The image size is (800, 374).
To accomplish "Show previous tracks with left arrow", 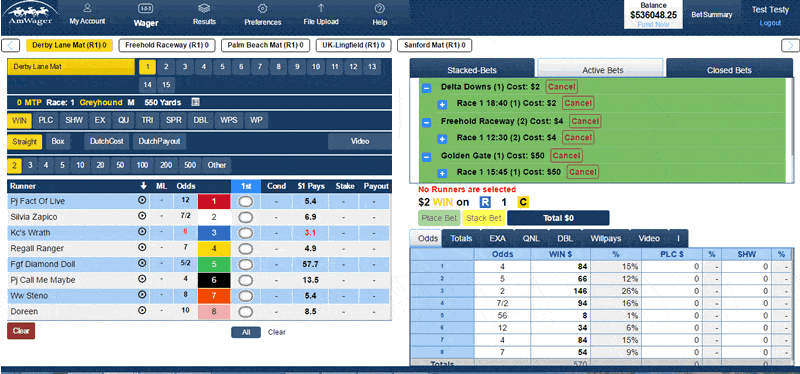I will pos(11,45).
